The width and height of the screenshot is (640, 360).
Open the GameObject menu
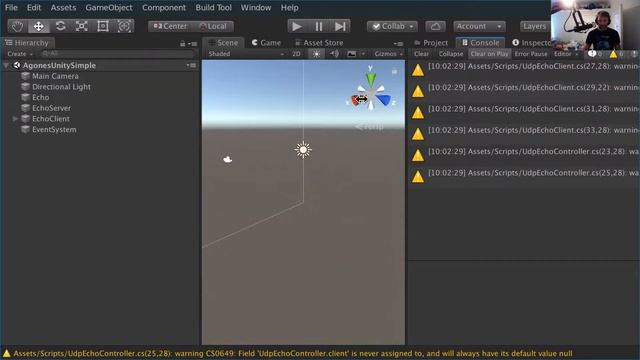pyautogui.click(x=109, y=7)
